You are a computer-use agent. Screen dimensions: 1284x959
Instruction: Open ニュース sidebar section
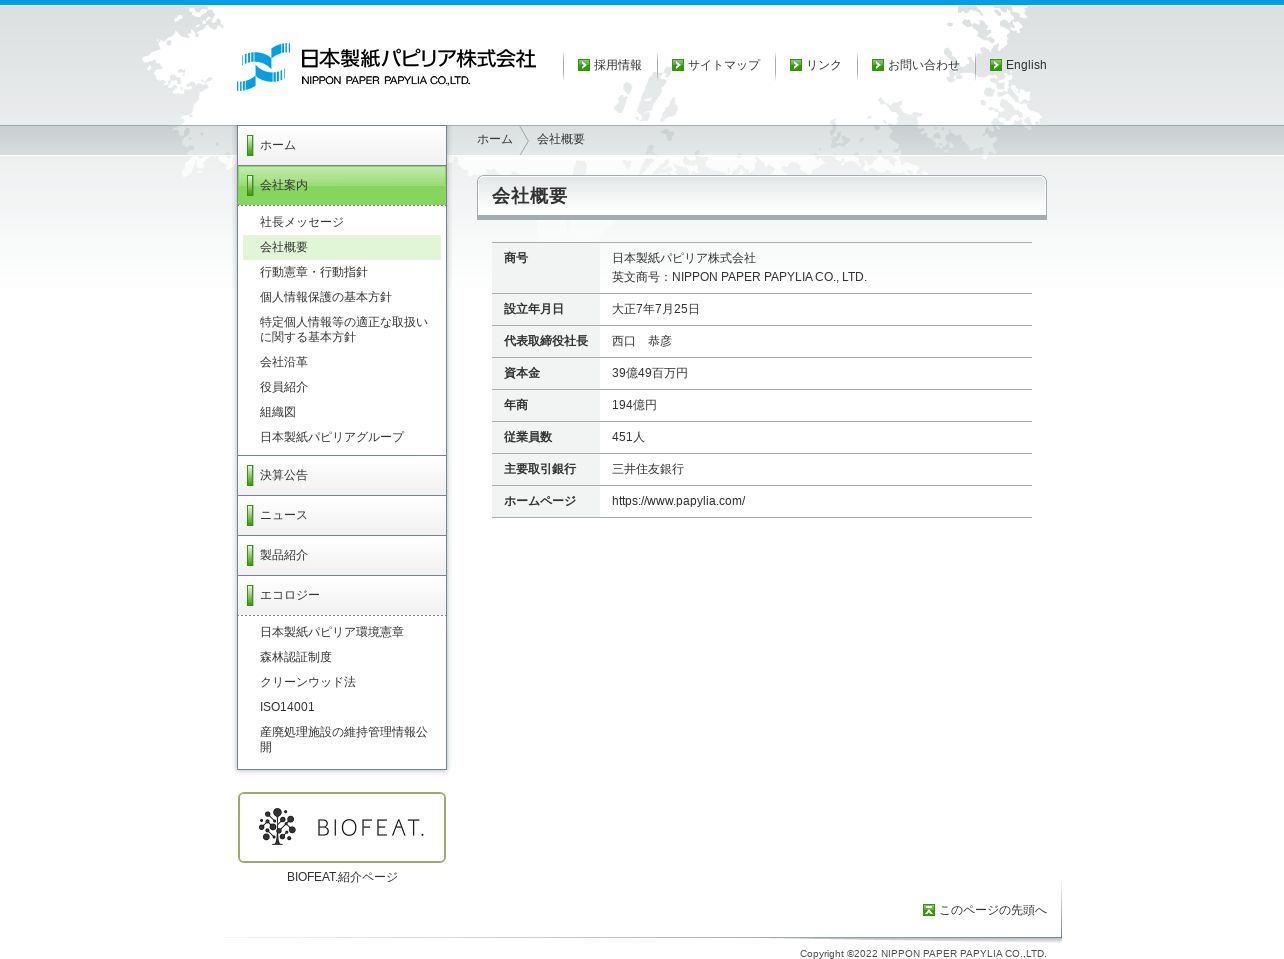point(342,516)
